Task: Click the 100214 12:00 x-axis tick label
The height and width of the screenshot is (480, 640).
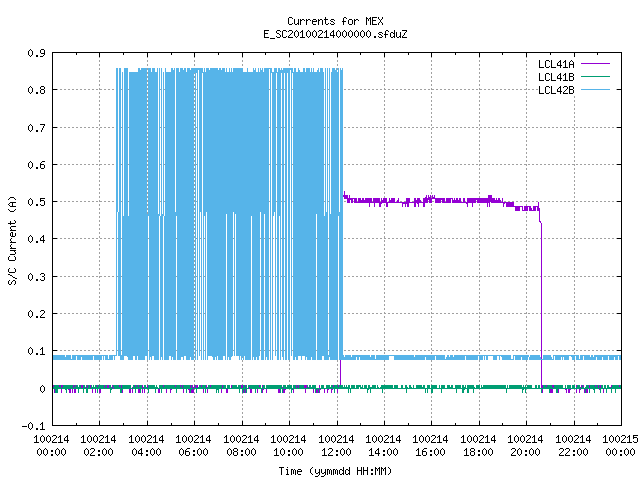Action: coord(336,446)
